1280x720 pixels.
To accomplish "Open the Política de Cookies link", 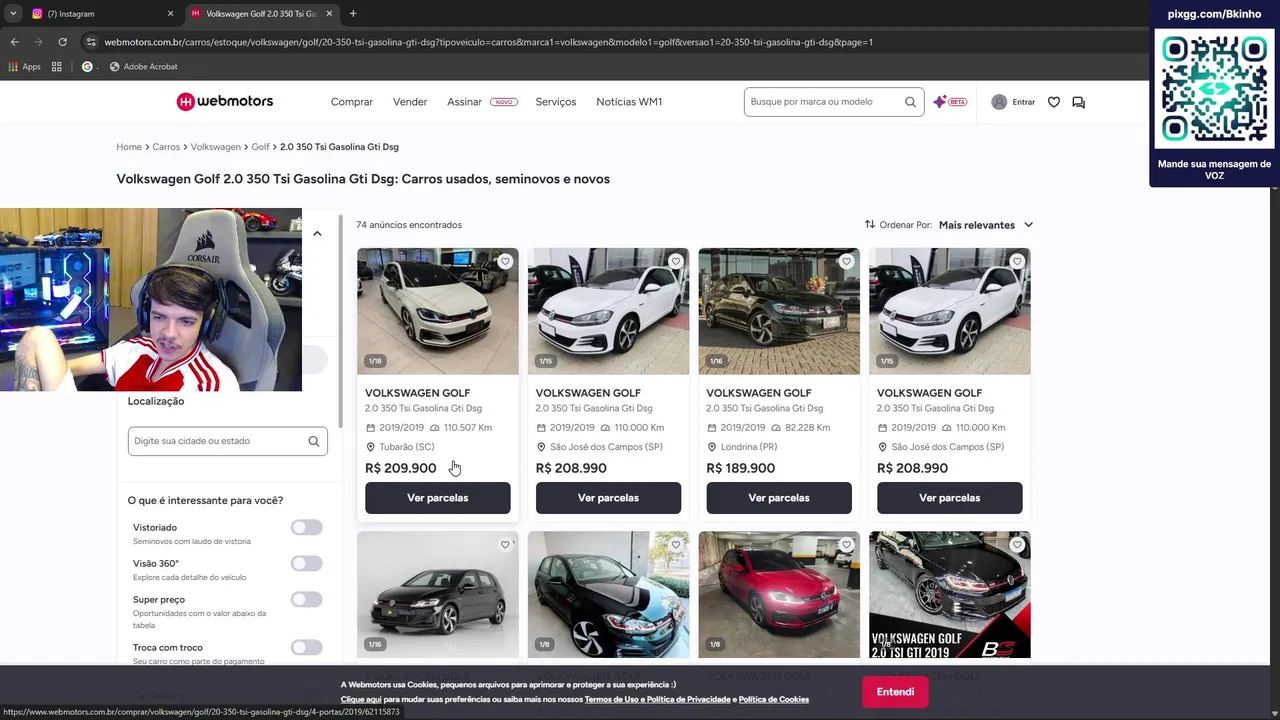I will (773, 700).
